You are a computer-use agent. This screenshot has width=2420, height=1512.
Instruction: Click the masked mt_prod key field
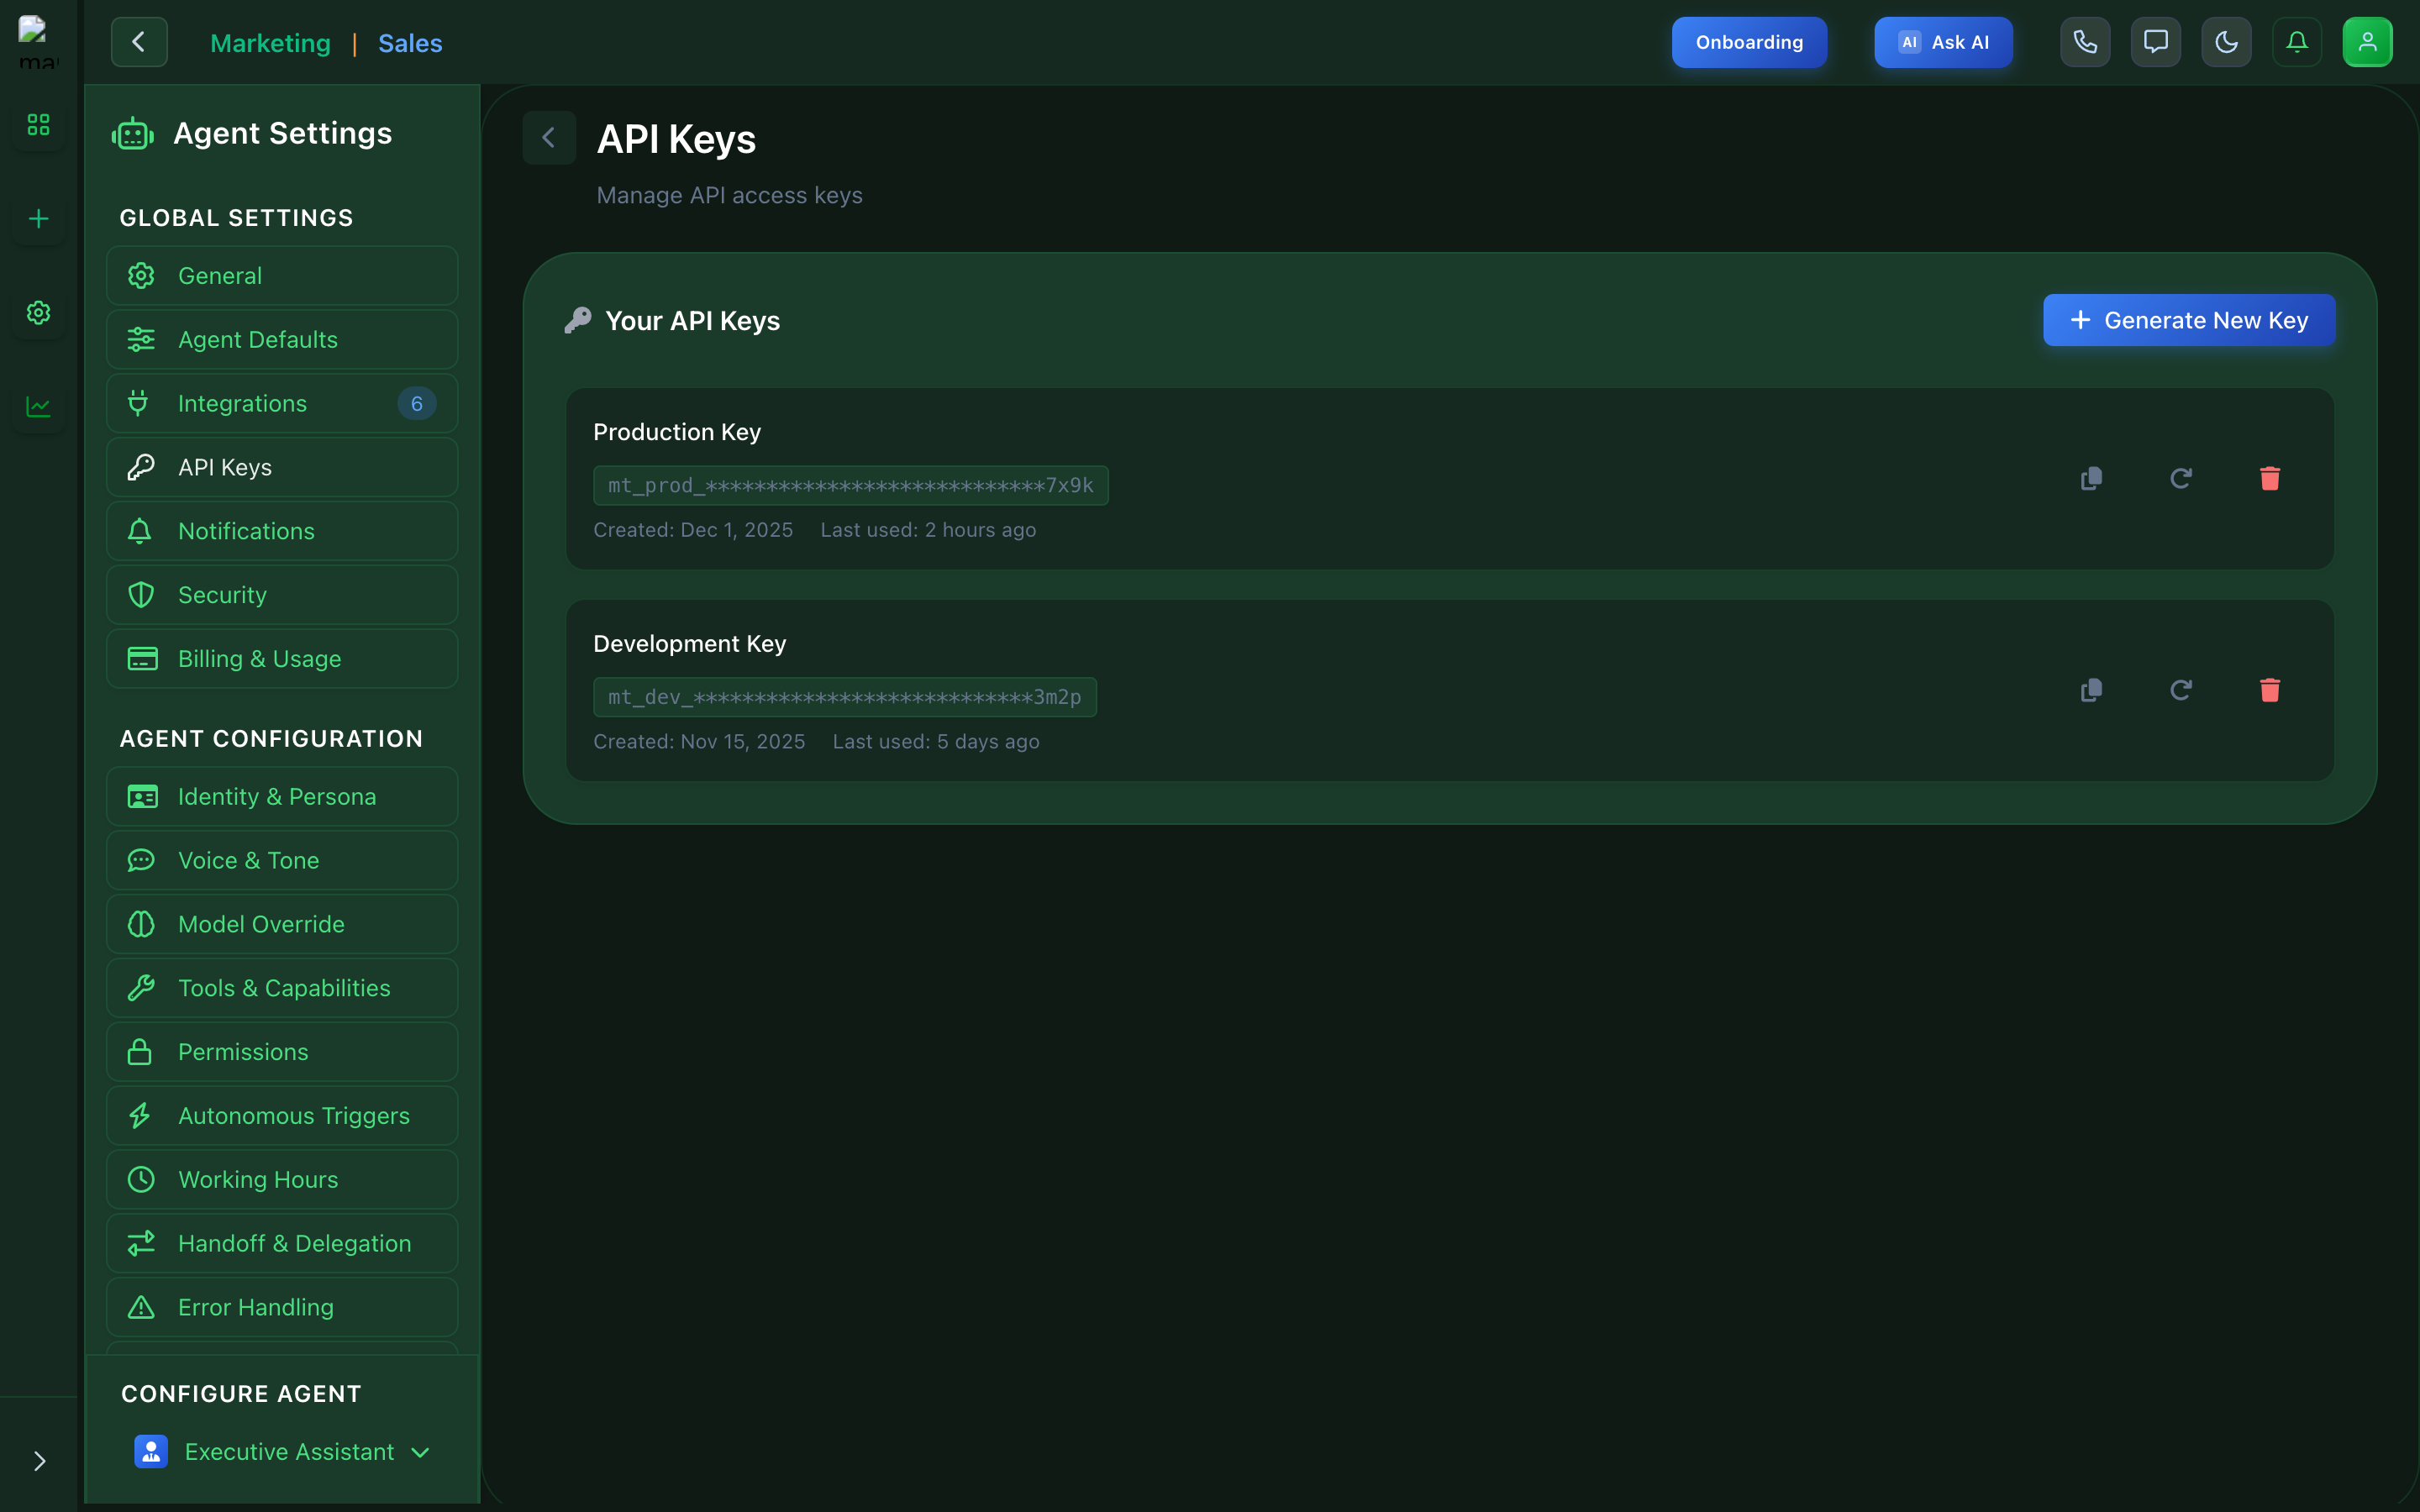tap(851, 485)
